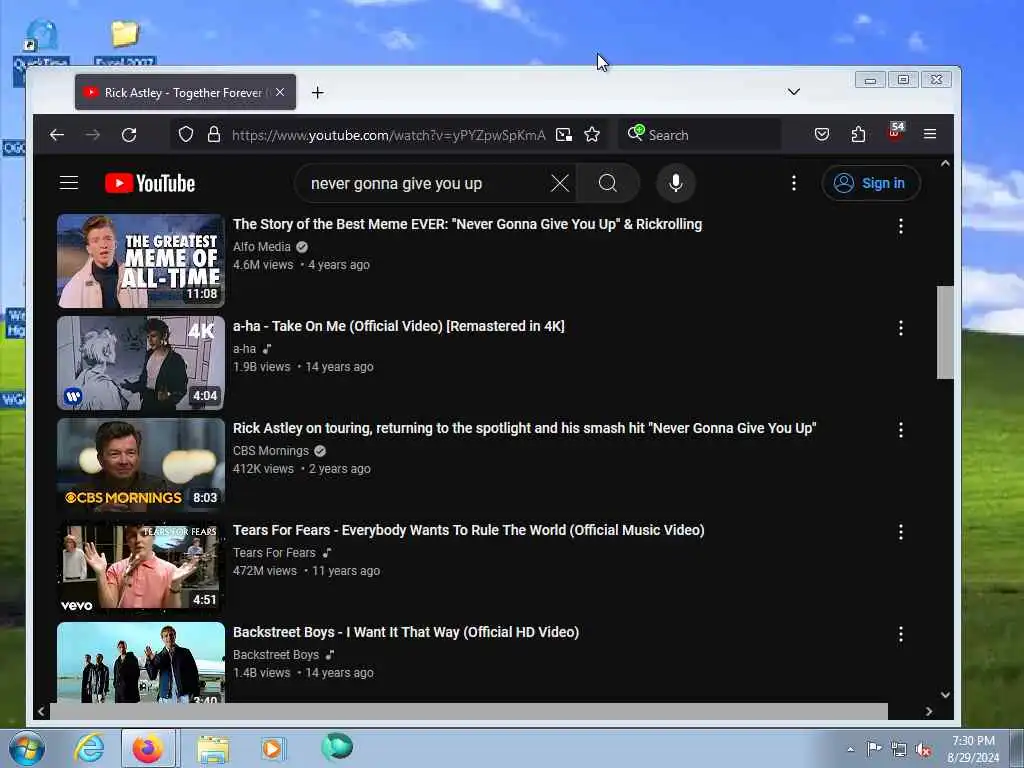View site security via padlock icon
1024x768 pixels.
point(214,135)
